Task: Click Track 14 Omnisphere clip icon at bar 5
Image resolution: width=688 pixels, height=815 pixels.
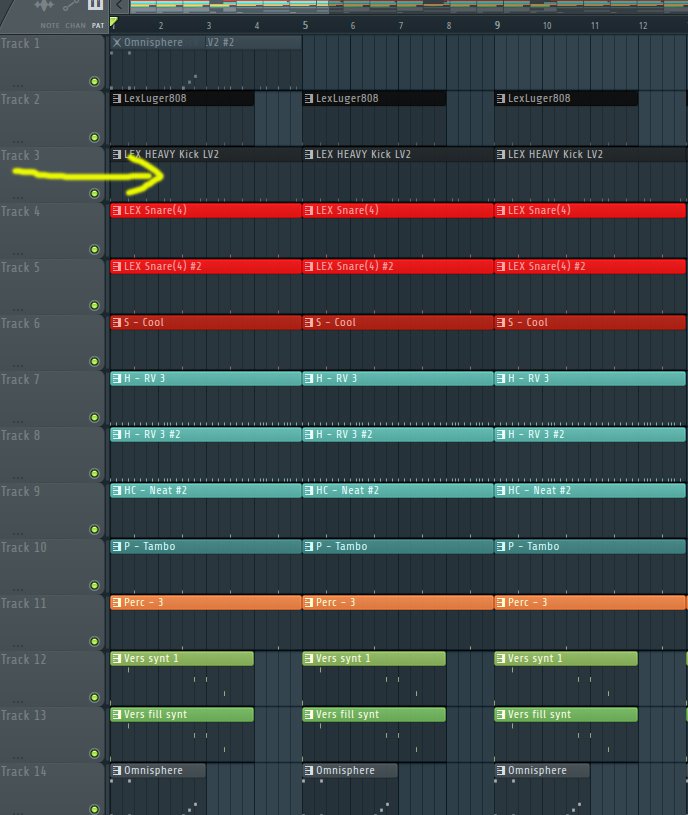Action: 309,770
